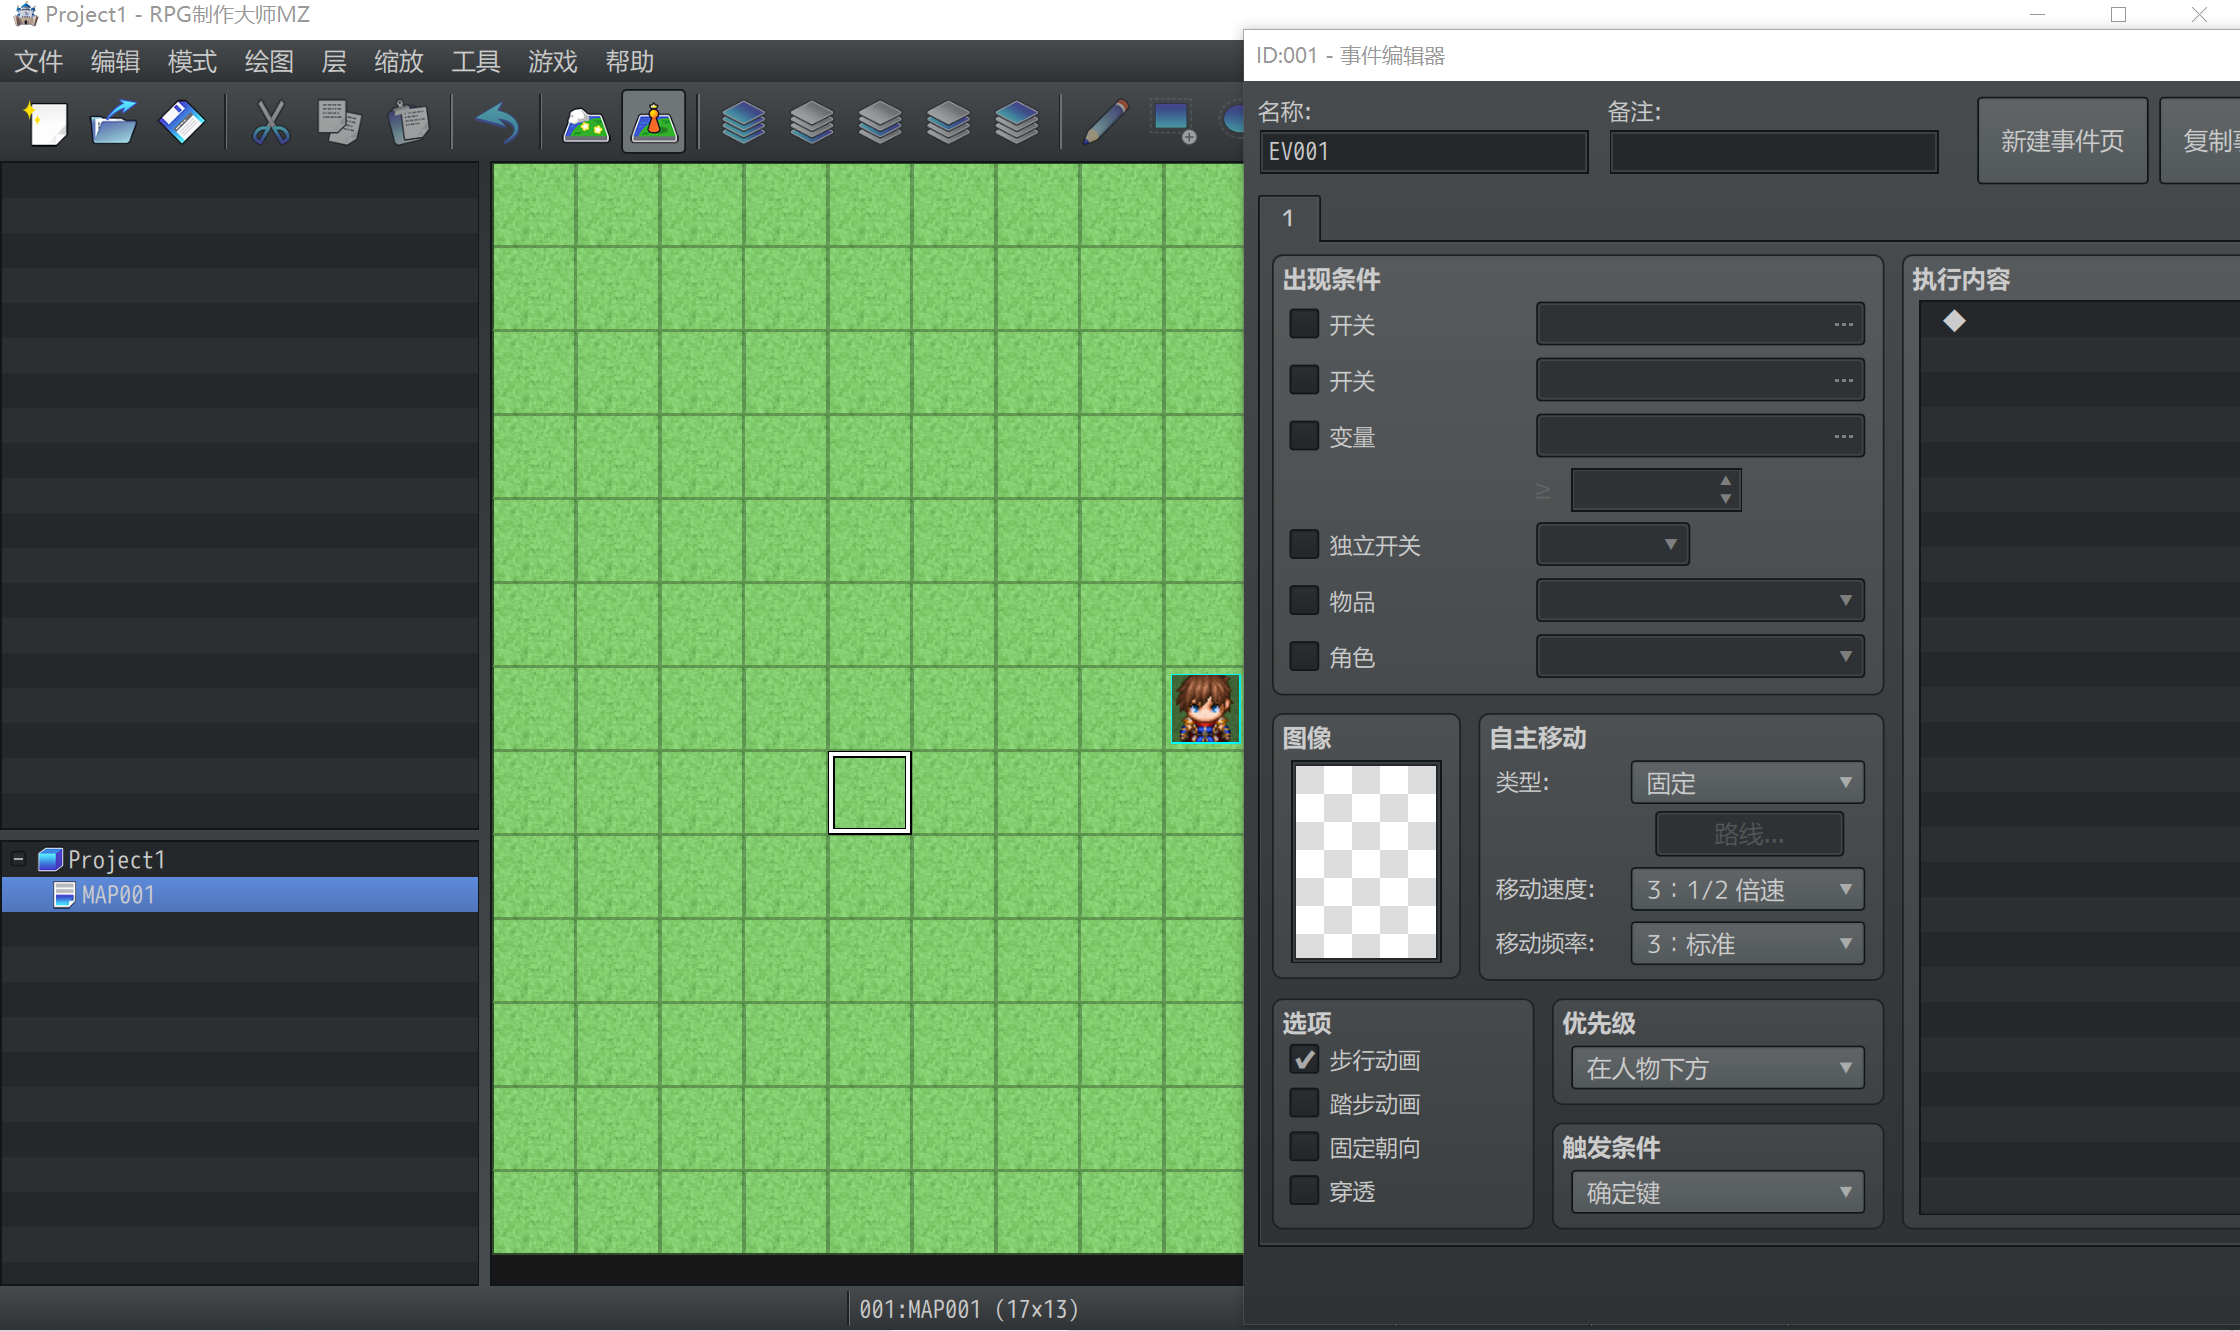
Task: Enable the 穿透 checkbox
Action: click(1304, 1191)
